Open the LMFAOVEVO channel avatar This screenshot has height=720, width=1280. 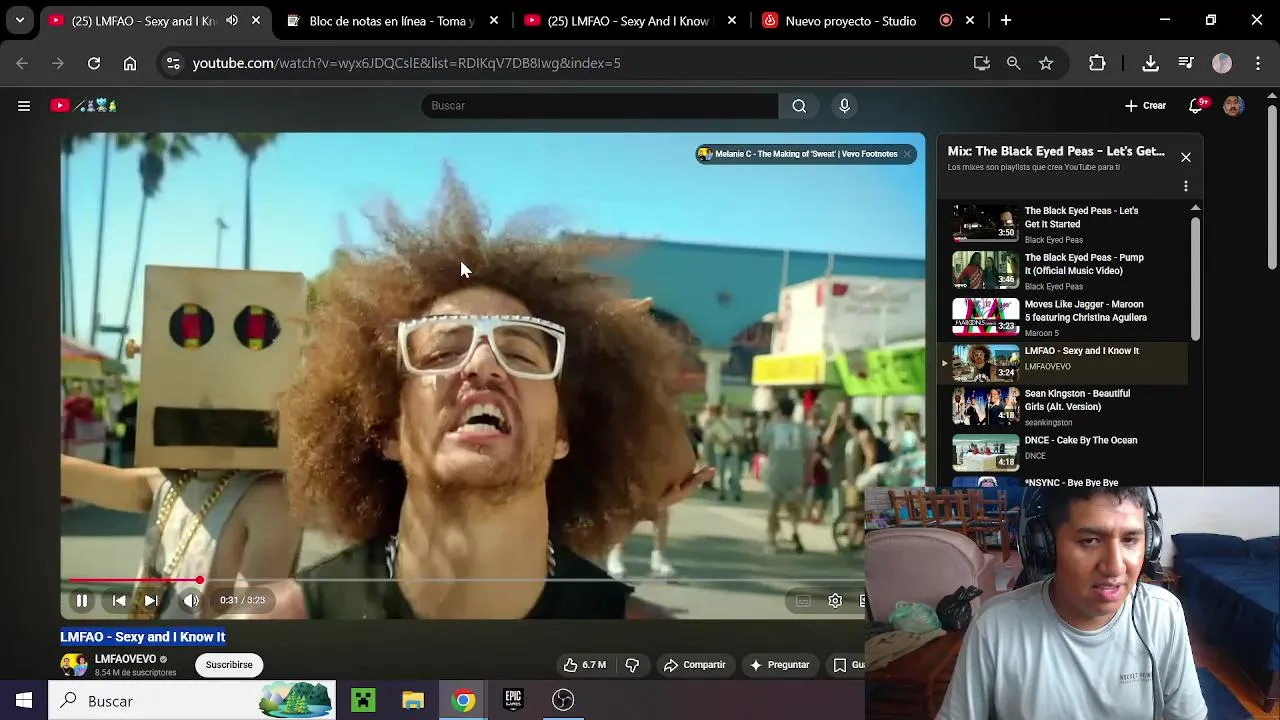(x=74, y=665)
